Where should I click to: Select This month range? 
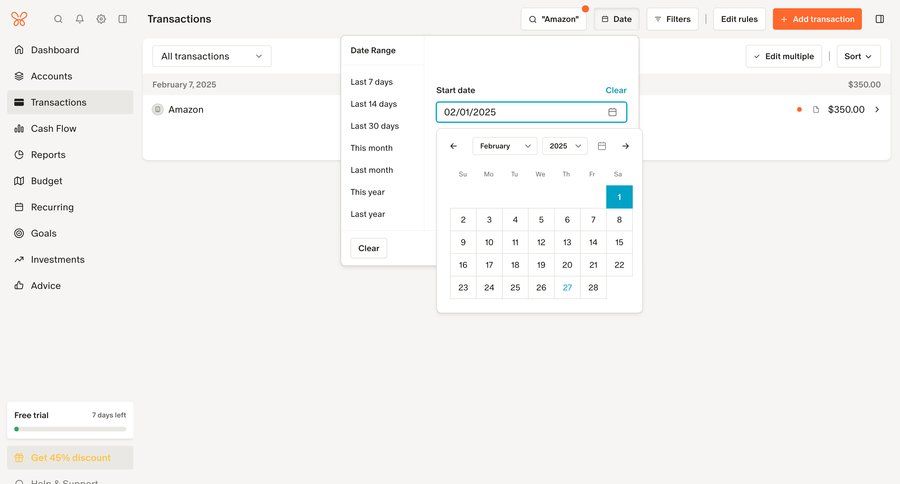[x=371, y=148]
